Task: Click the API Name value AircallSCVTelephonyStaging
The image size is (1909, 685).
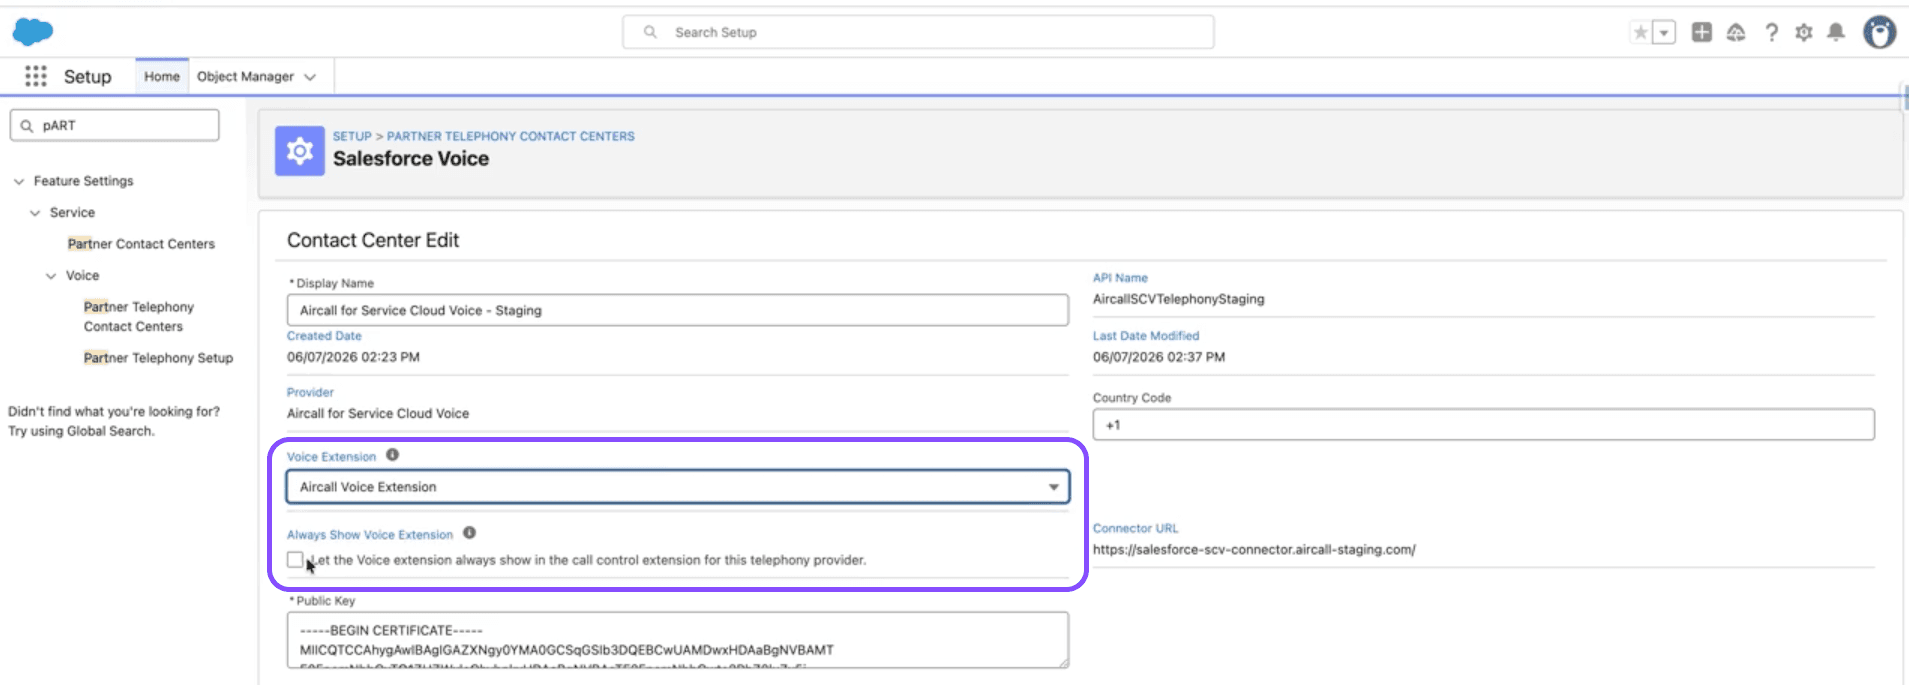Action: coord(1178,299)
